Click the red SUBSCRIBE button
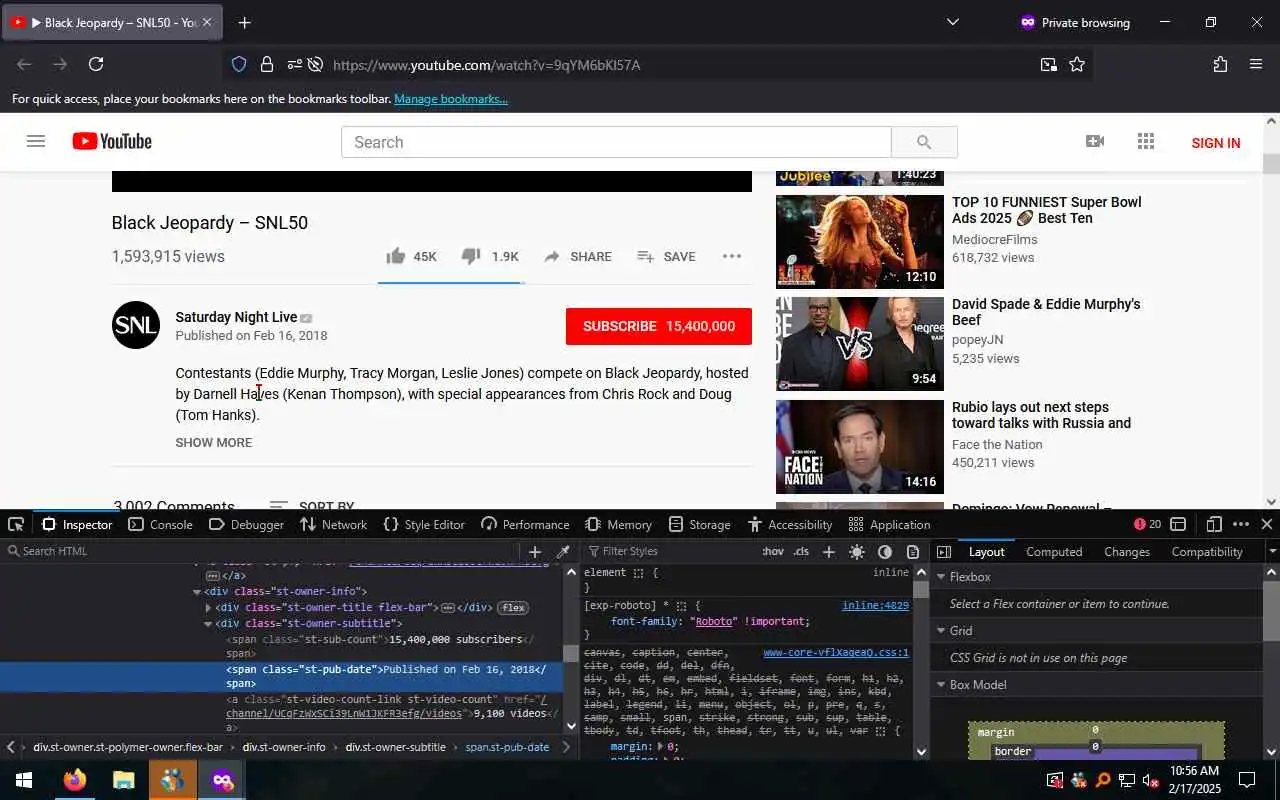 (x=659, y=326)
